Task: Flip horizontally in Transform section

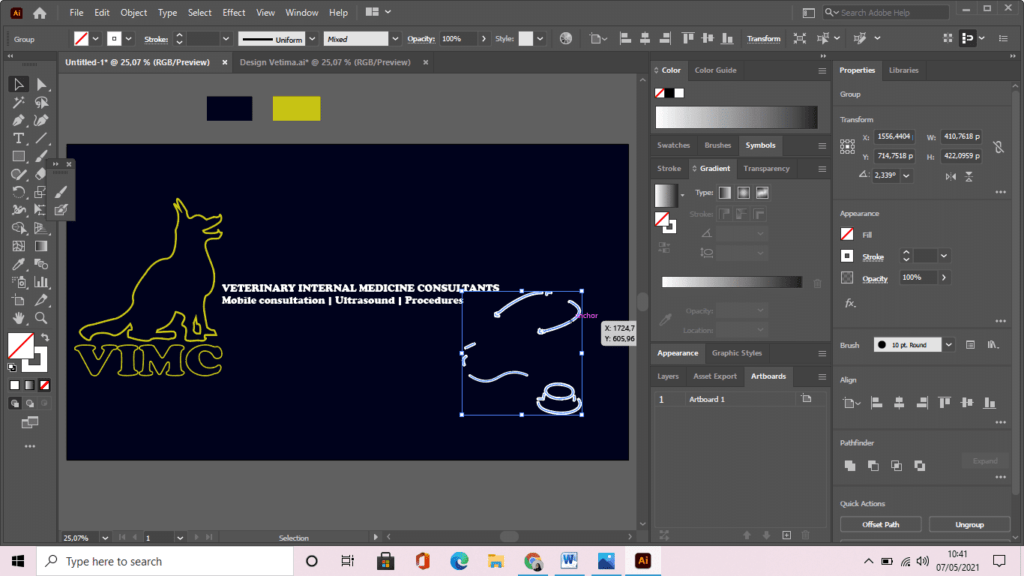Action: 951,176
